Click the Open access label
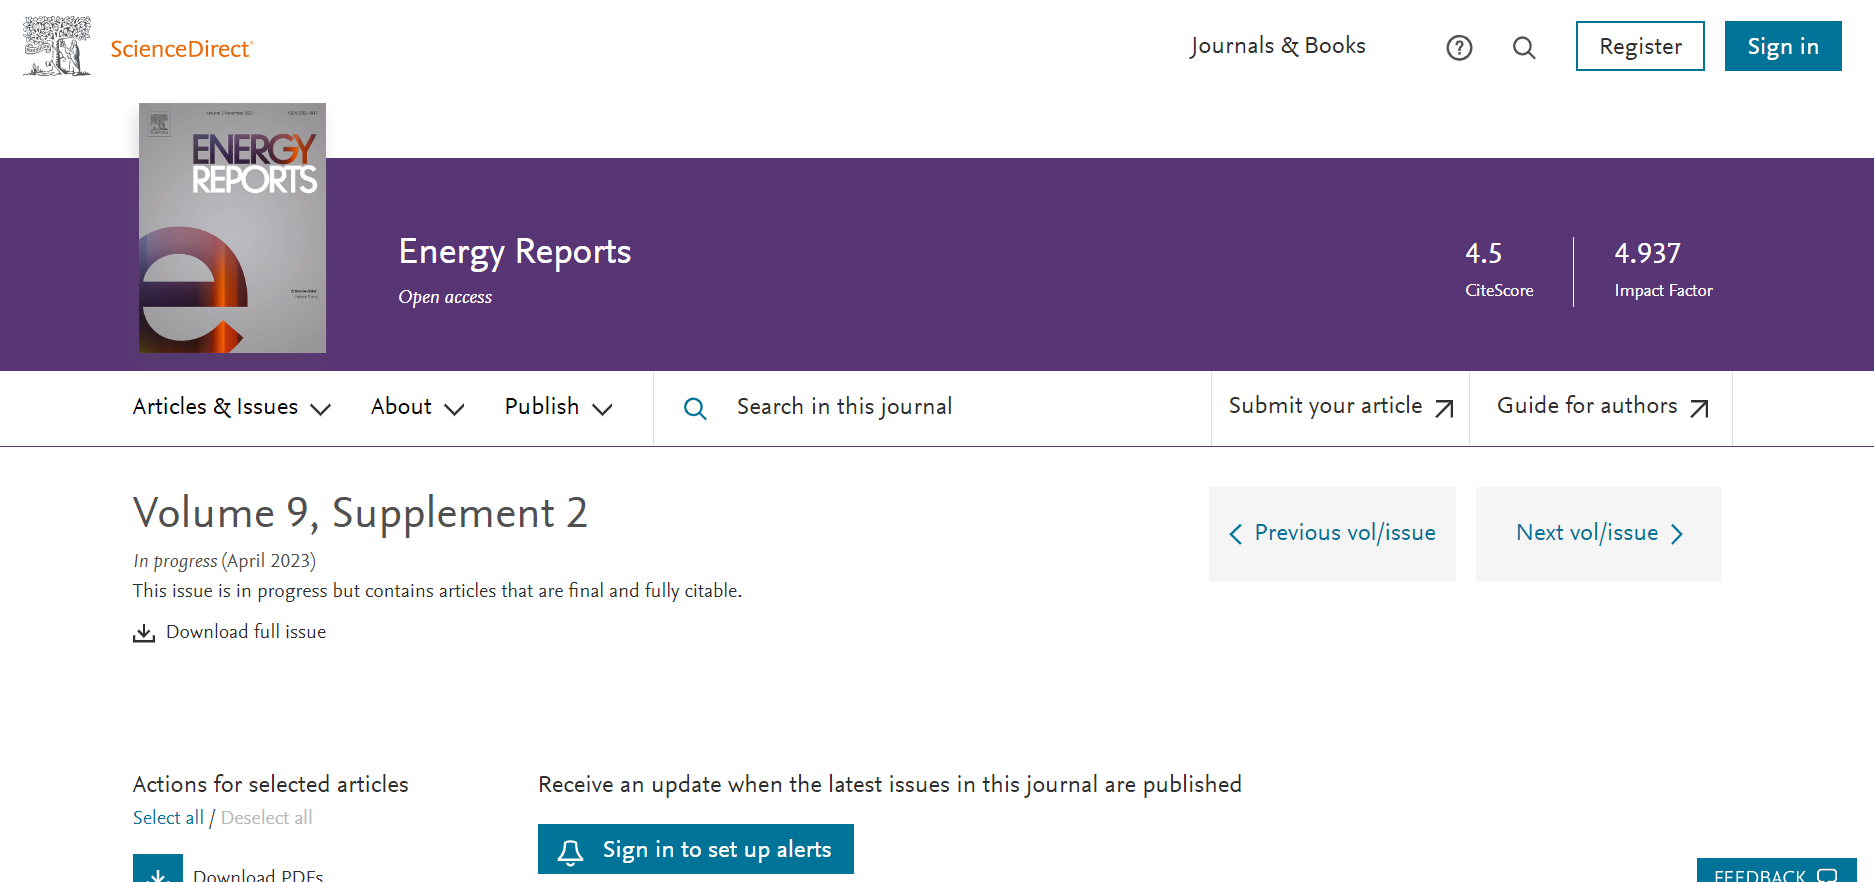This screenshot has width=1874, height=882. [x=445, y=297]
